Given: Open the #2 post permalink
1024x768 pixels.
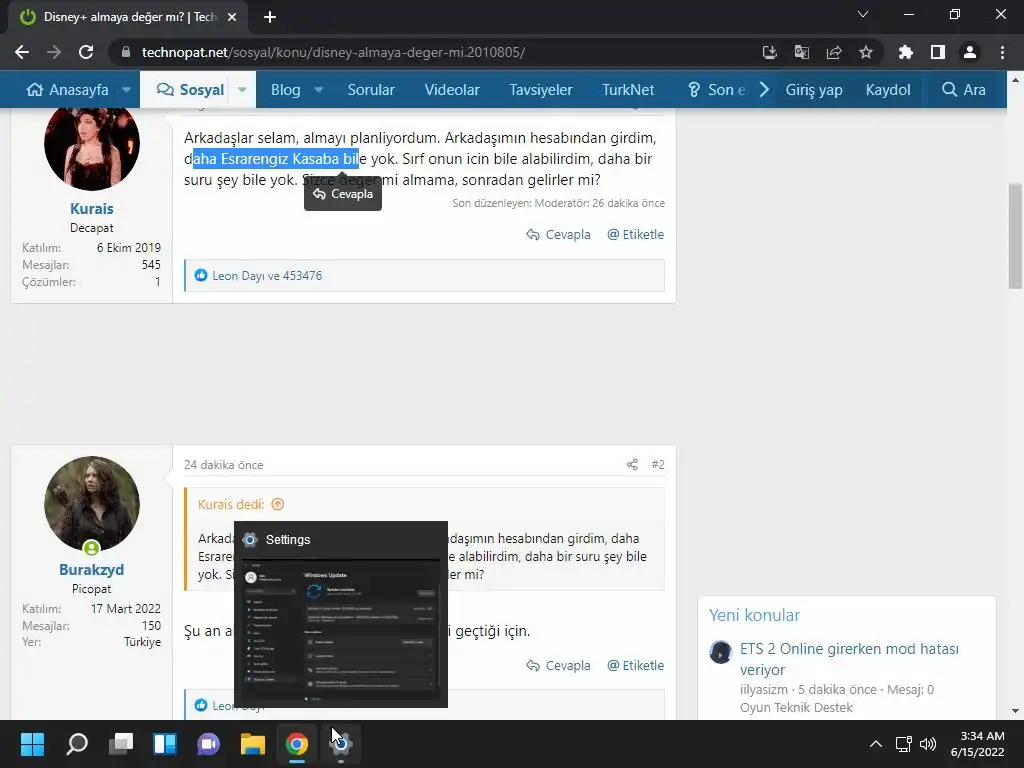Looking at the screenshot, I should [x=658, y=464].
